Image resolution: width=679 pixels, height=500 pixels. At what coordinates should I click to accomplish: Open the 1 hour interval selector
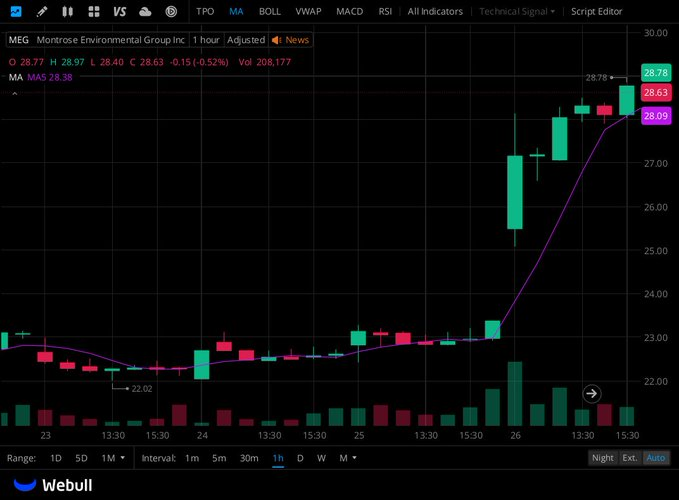pyautogui.click(x=206, y=40)
